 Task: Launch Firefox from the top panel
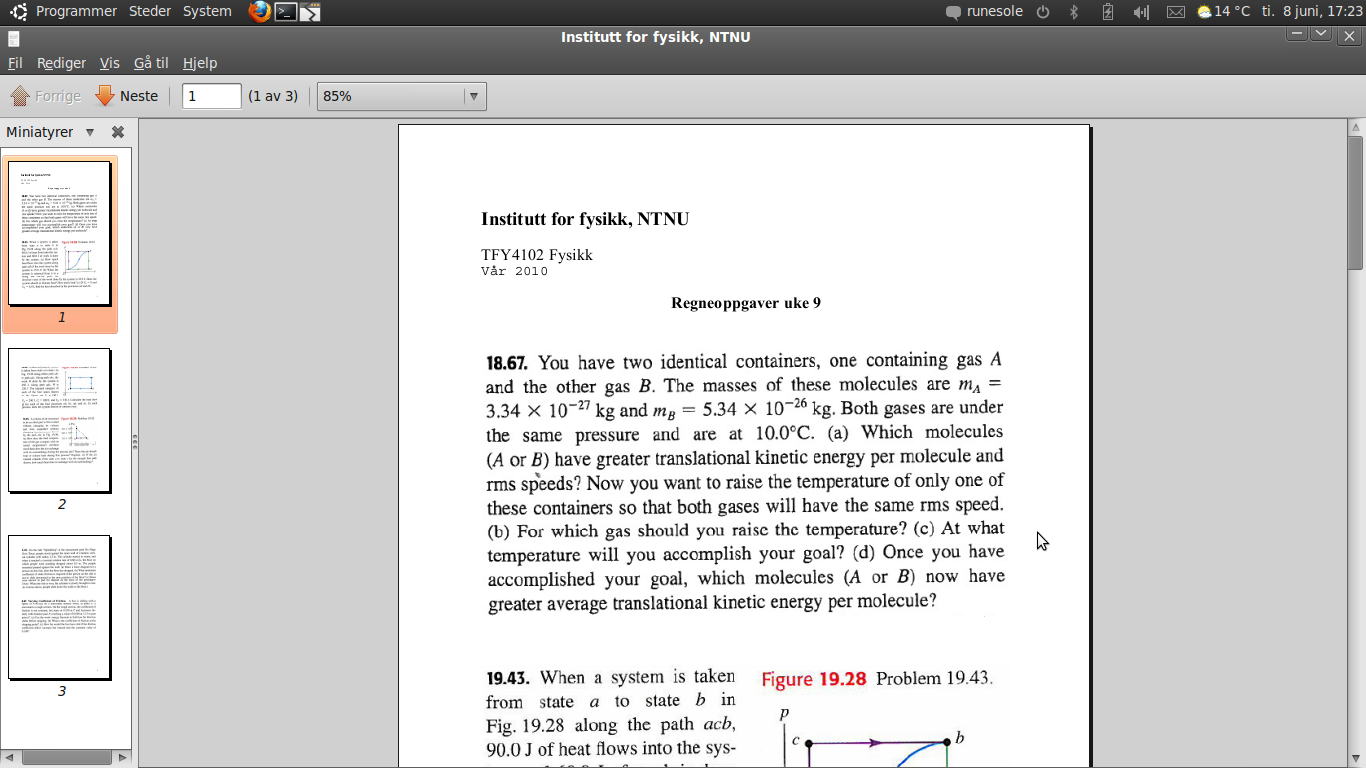pos(260,12)
